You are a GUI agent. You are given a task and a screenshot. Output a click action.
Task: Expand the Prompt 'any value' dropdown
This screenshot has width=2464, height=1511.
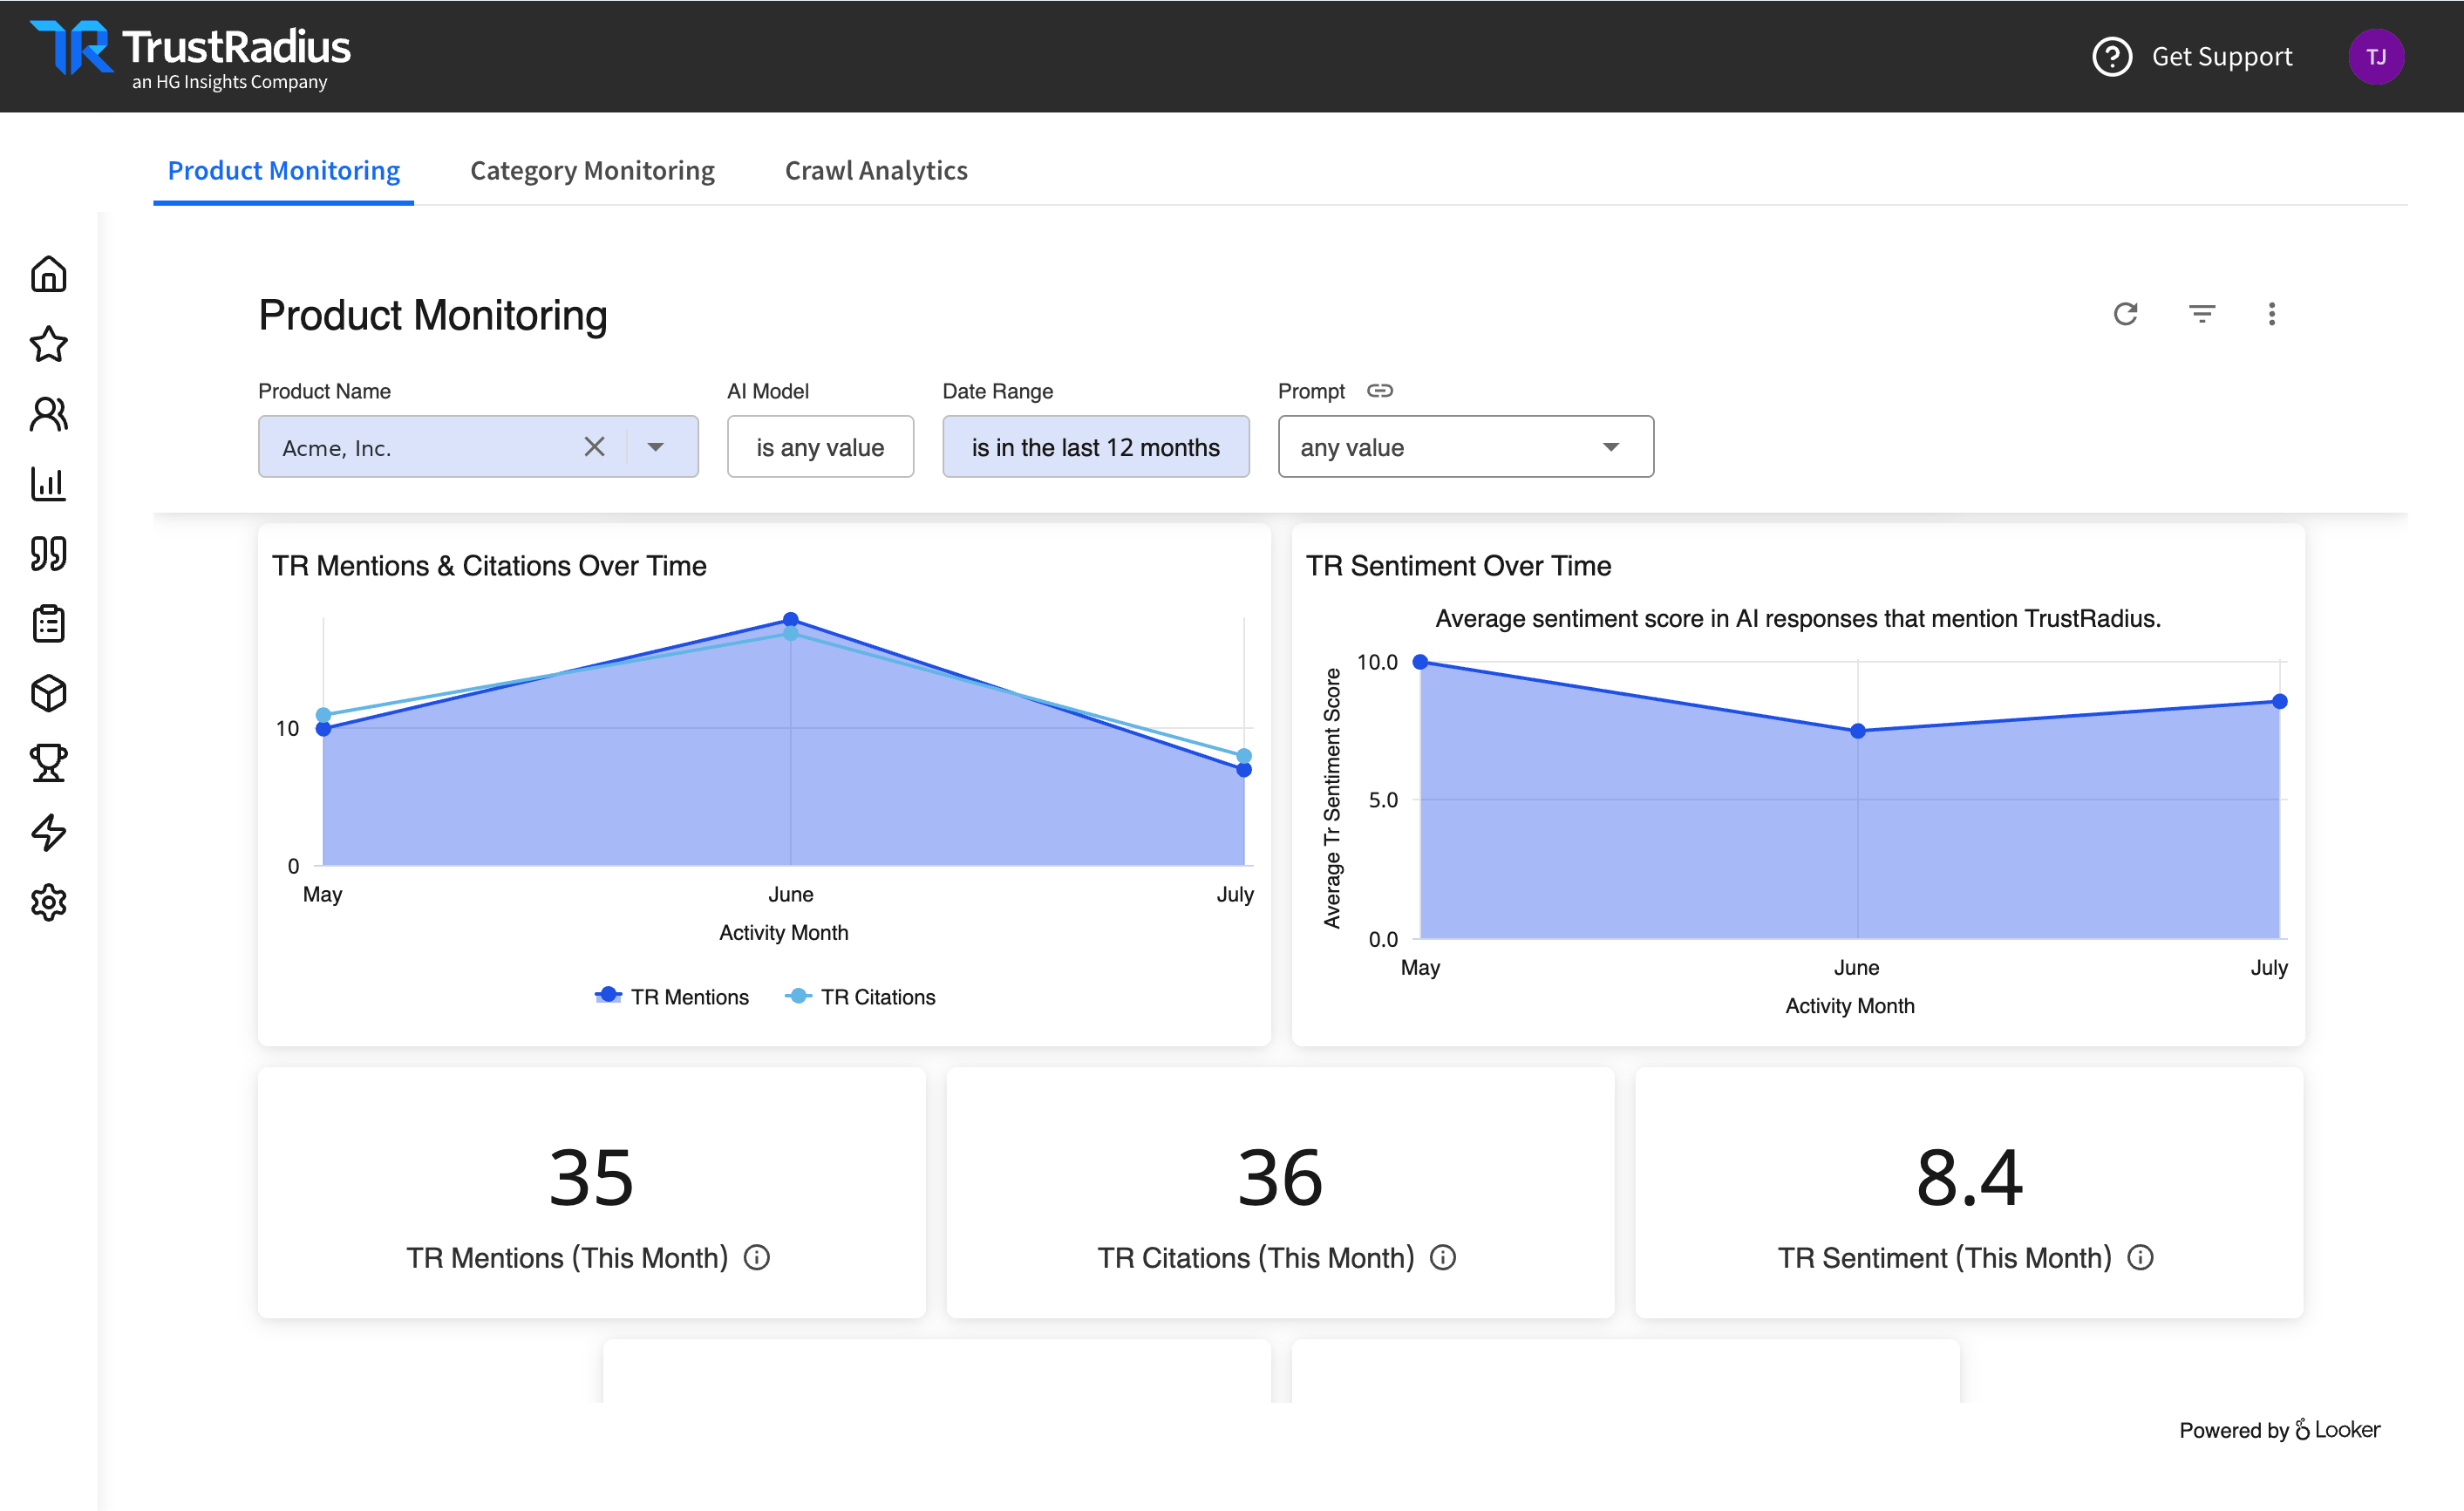pos(1465,447)
